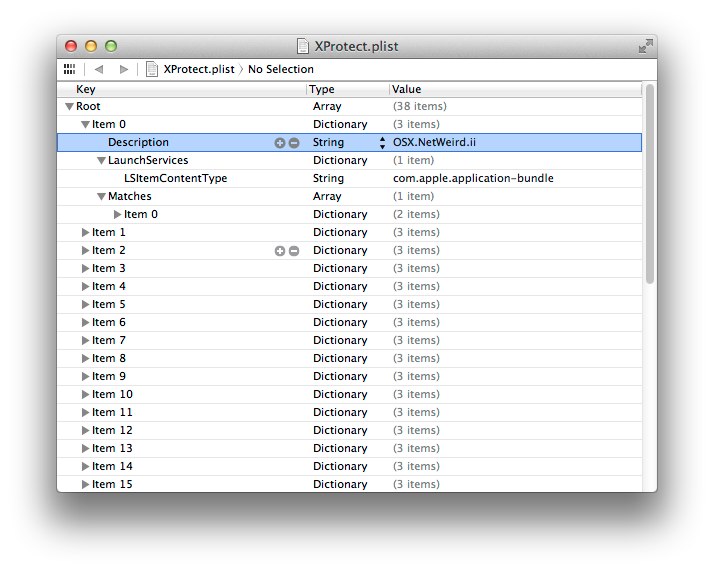Click the document icon in the title bar
The height and width of the screenshot is (571, 714).
(x=303, y=46)
